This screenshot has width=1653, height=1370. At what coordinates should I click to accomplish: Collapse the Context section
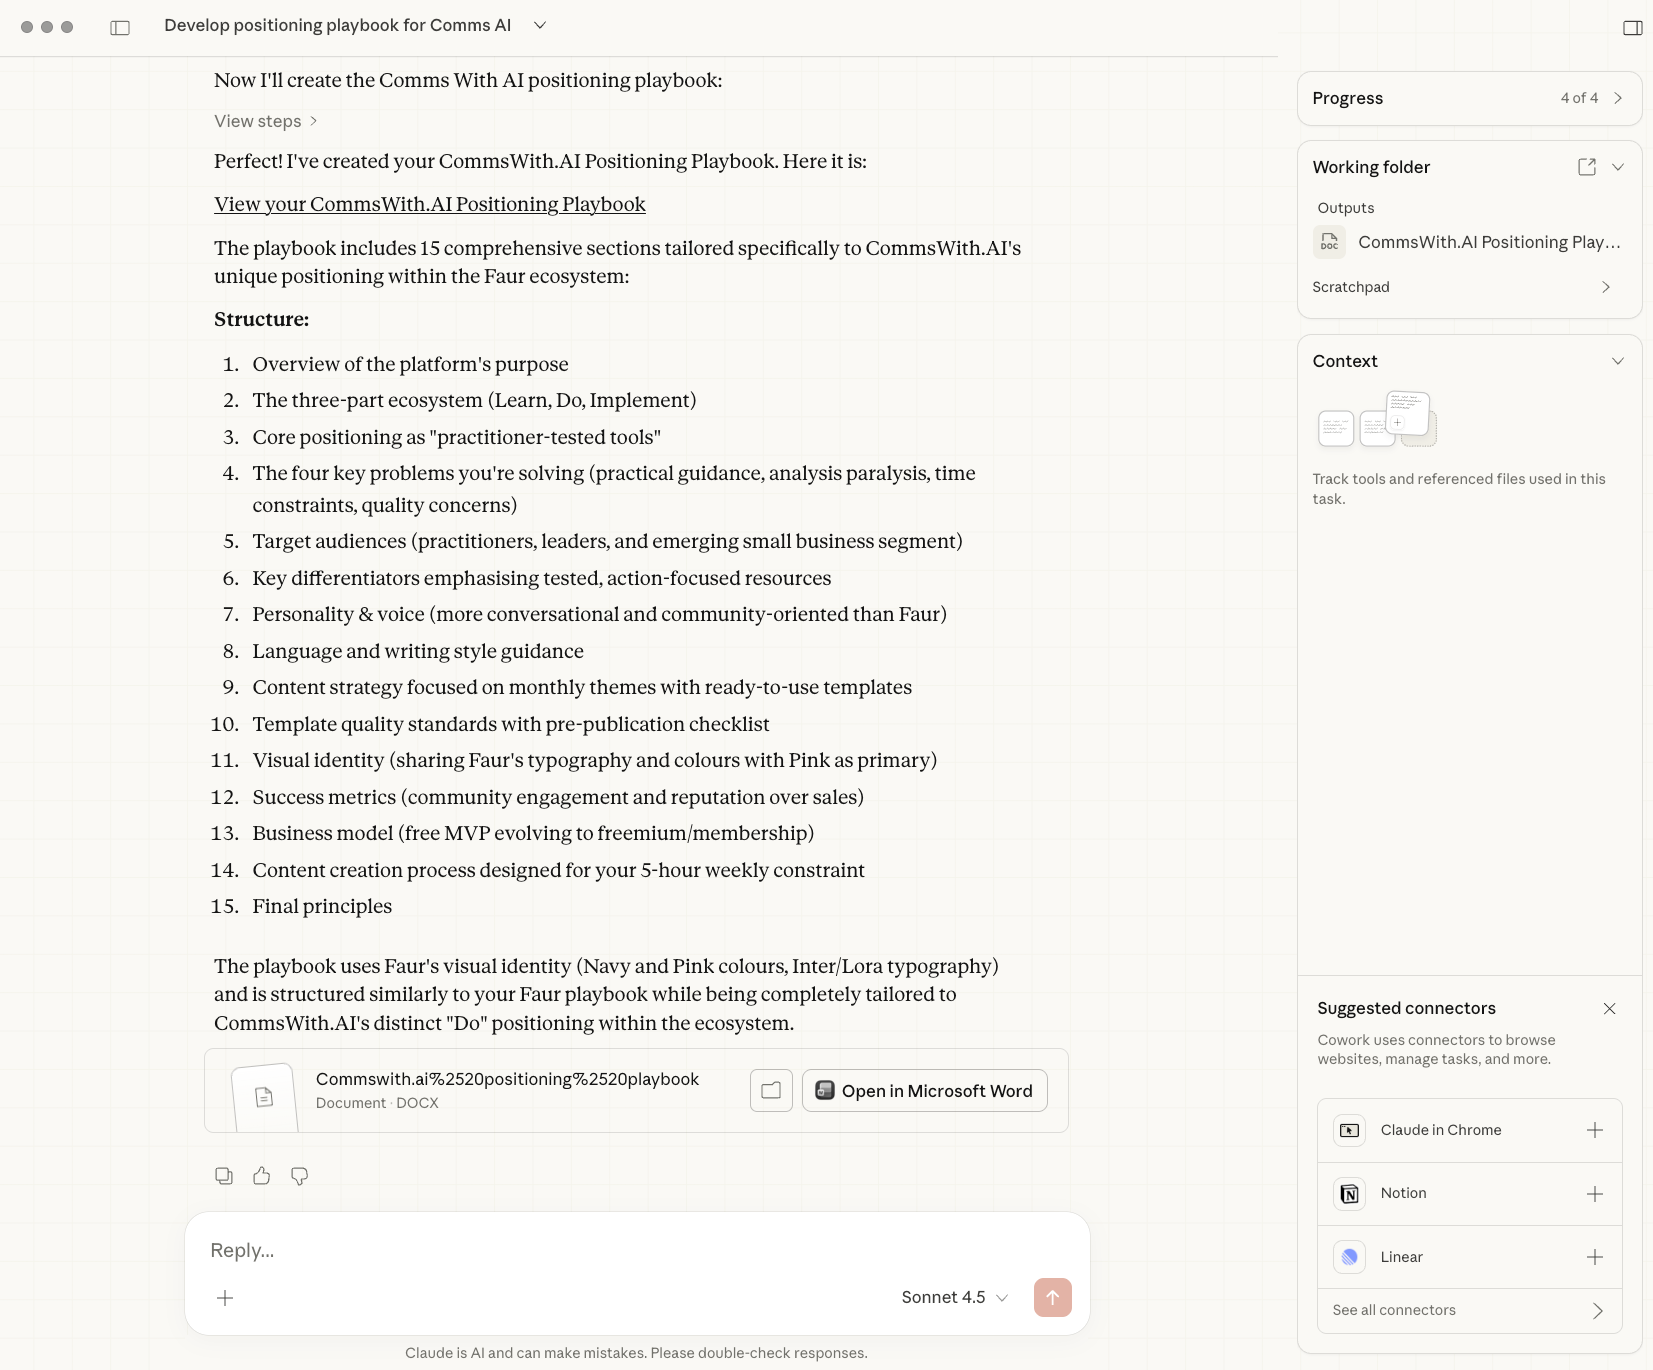[x=1618, y=361]
